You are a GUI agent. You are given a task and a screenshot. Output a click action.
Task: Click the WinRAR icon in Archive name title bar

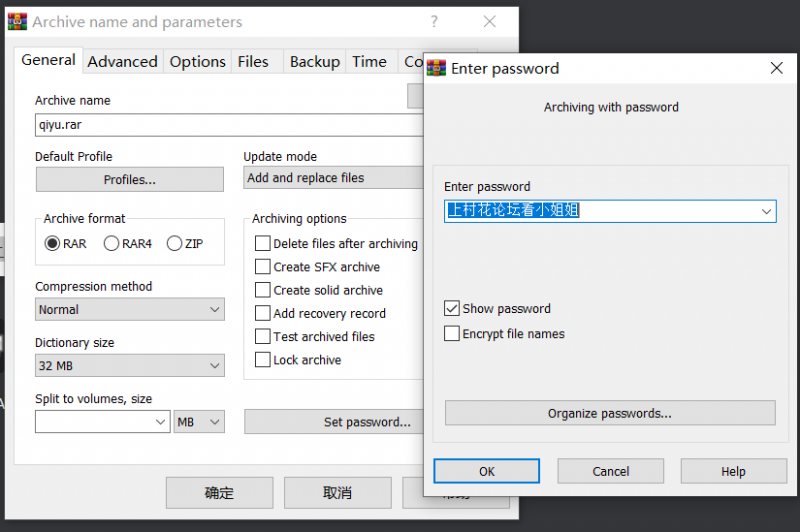(17, 21)
